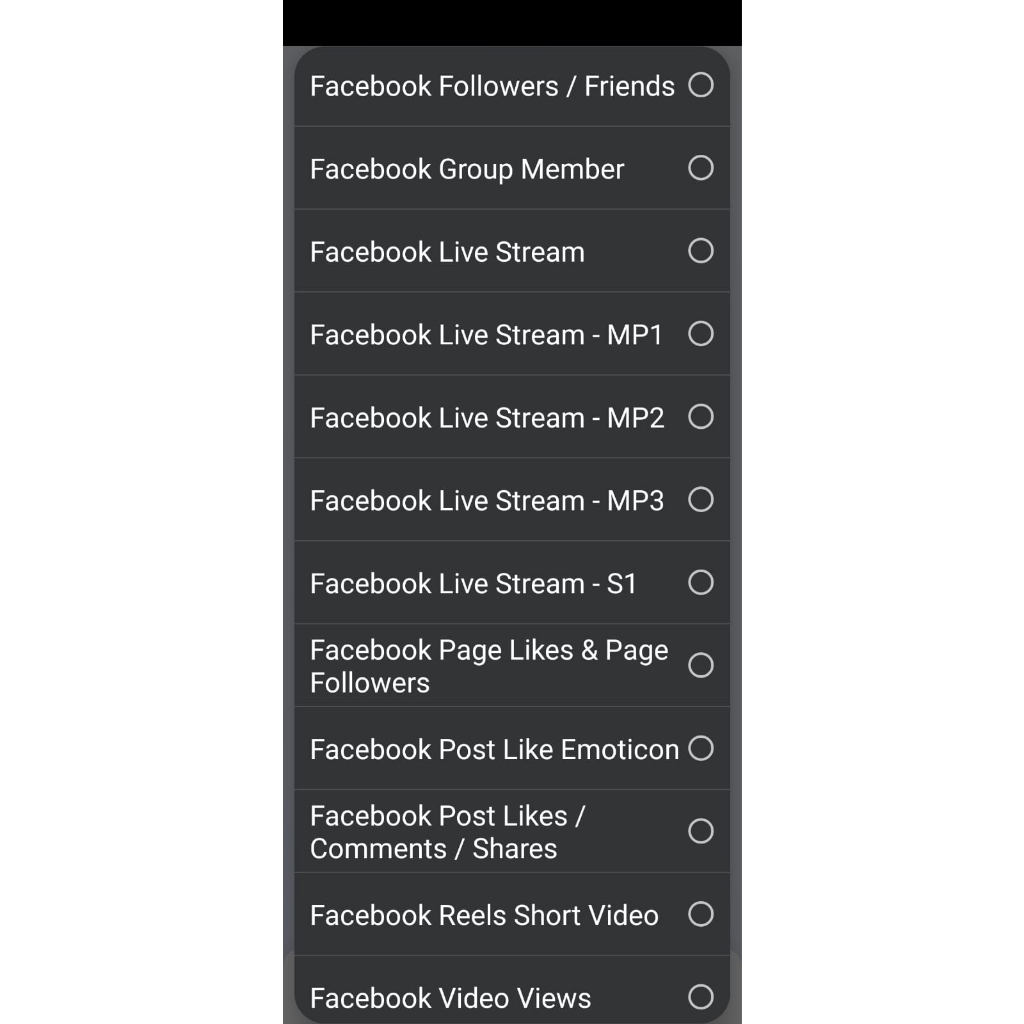Screen dimensions: 1024x1024
Task: Choose the Facebook Group Member radio button
Action: pos(701,168)
